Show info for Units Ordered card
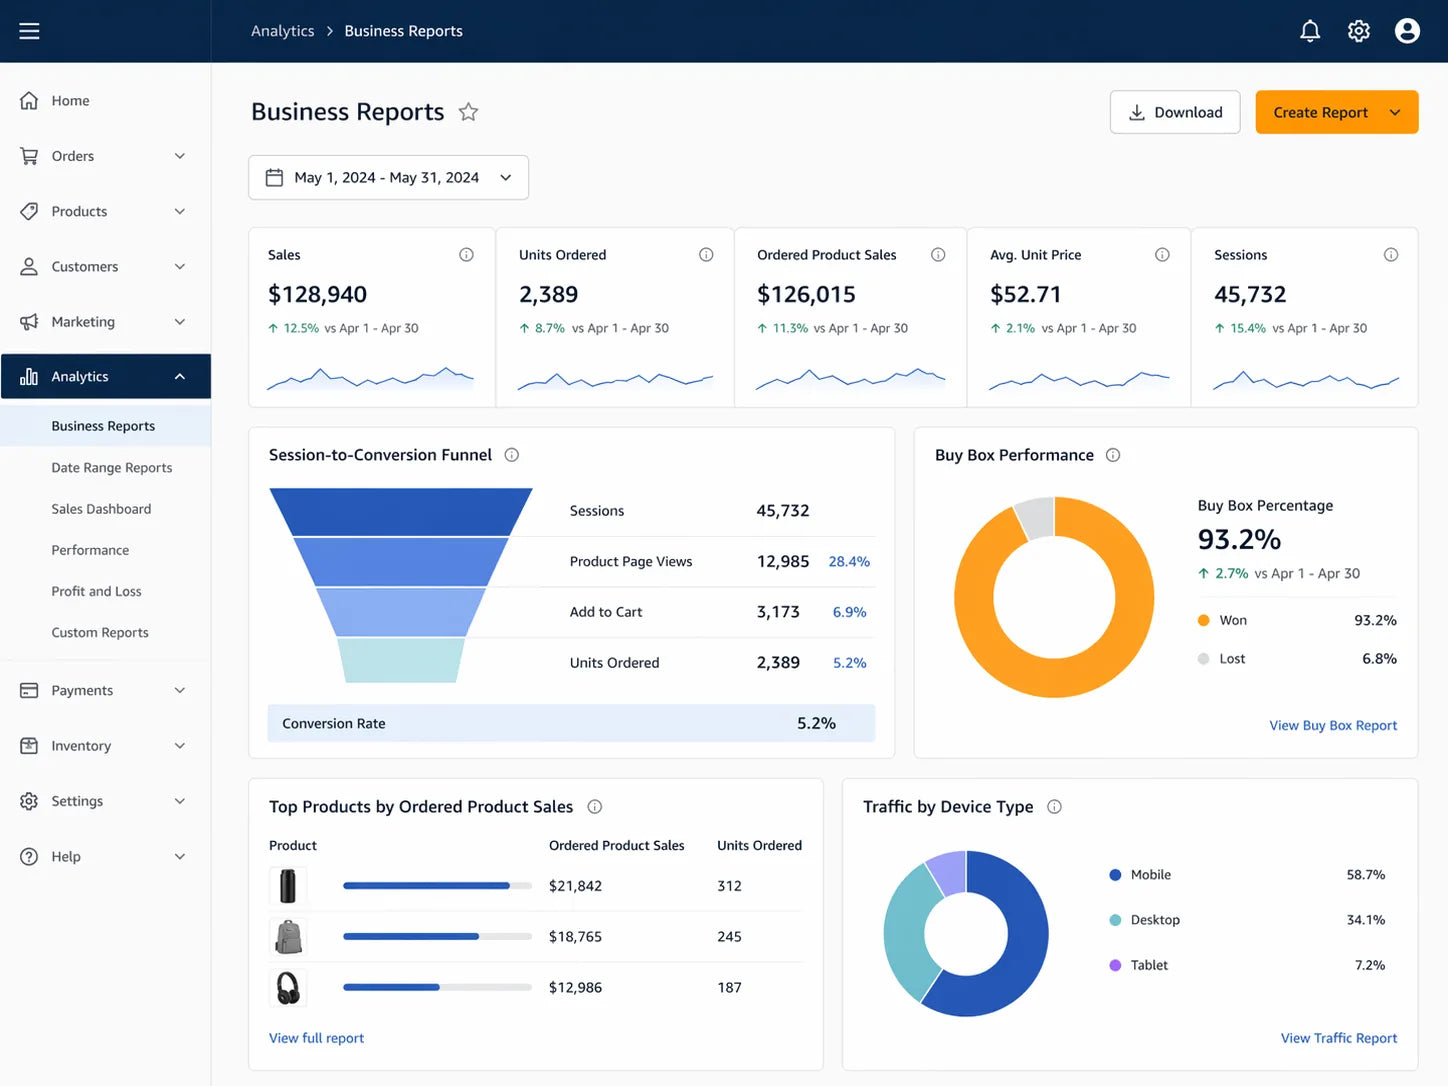 (706, 255)
